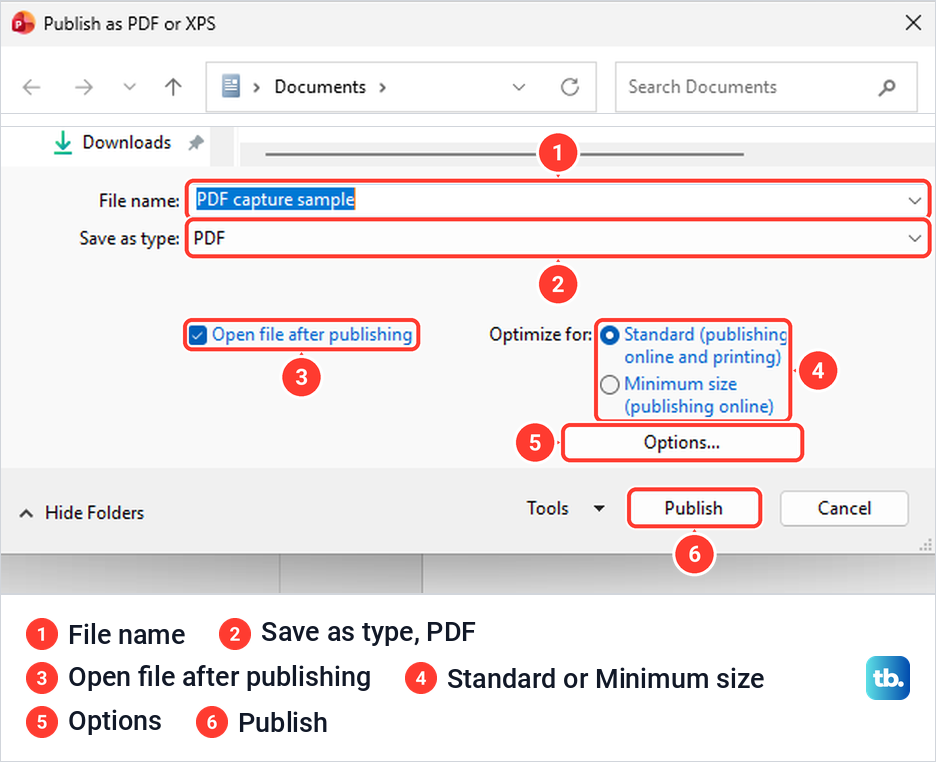Open the address bar history dropdown

tap(519, 87)
